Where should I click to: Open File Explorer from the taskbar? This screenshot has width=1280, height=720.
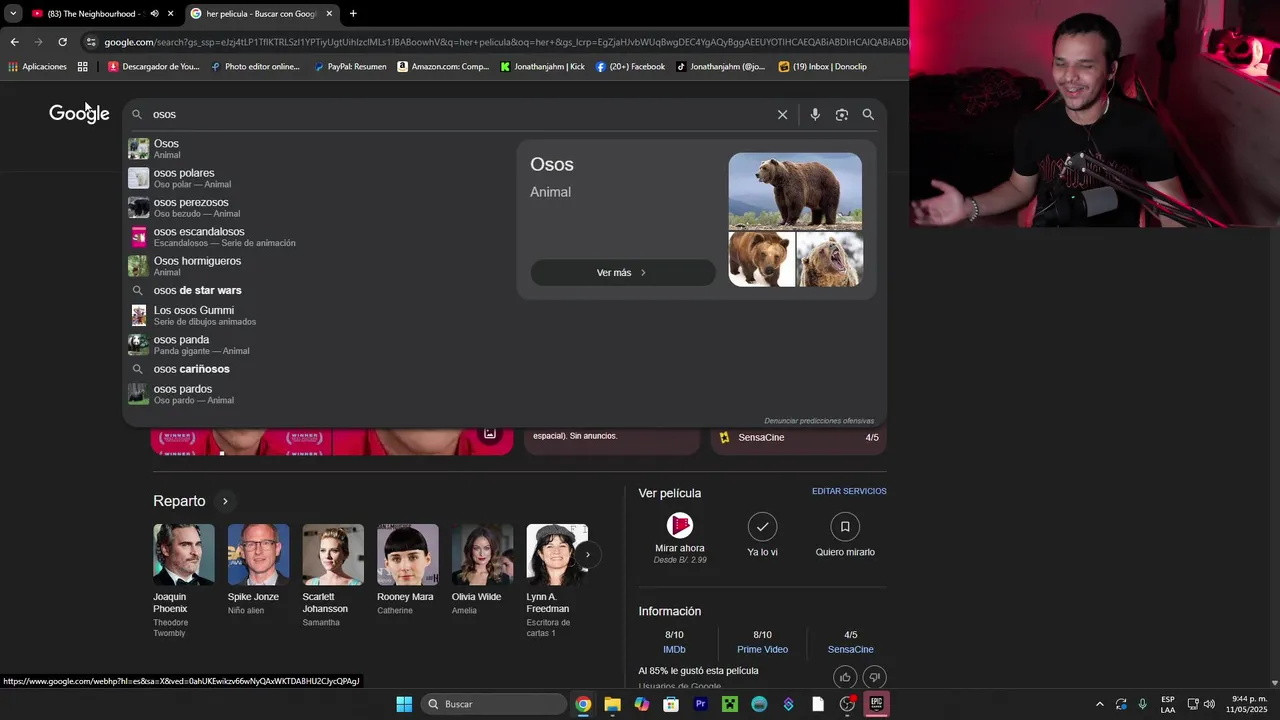(x=612, y=704)
